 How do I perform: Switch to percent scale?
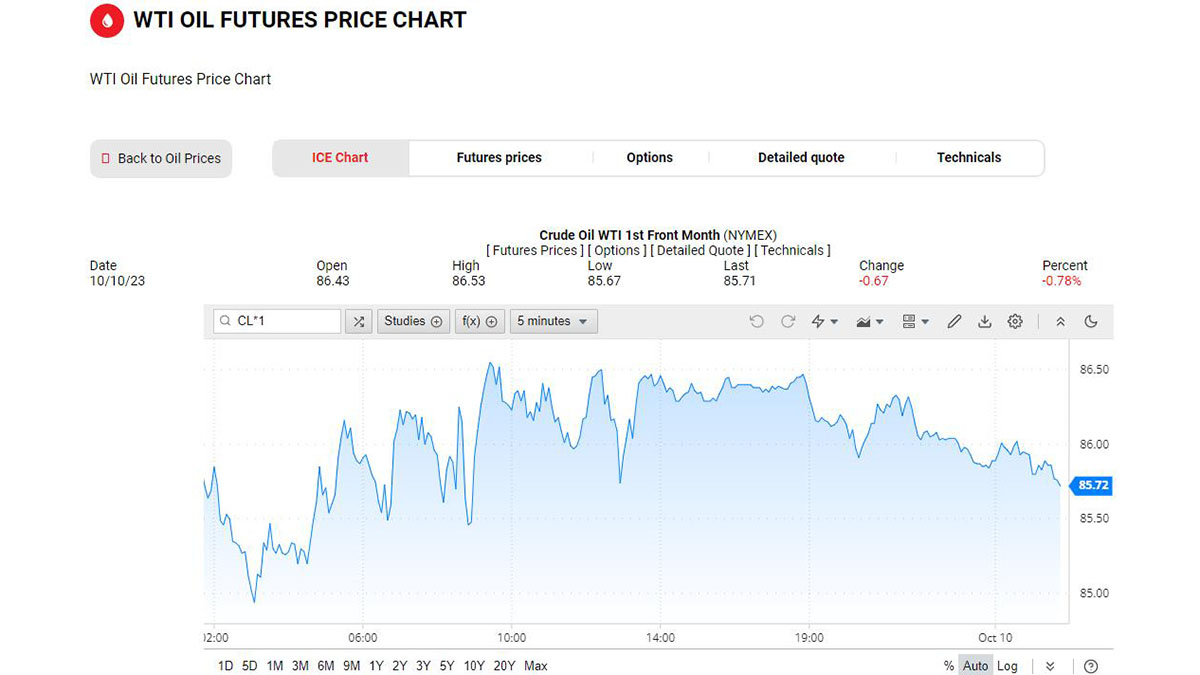[948, 666]
